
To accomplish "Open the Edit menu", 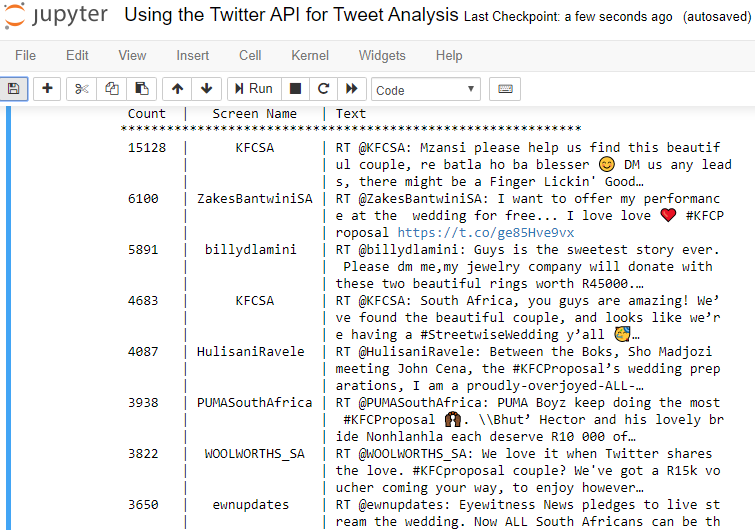I will click(77, 55).
